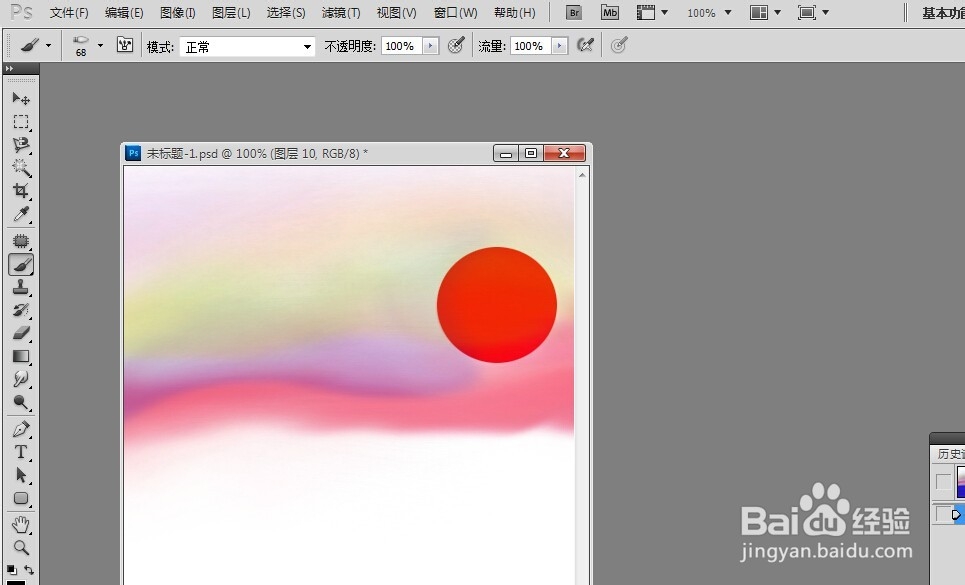
Task: Open the blend mode dropdown showing 正常
Action: [247, 47]
